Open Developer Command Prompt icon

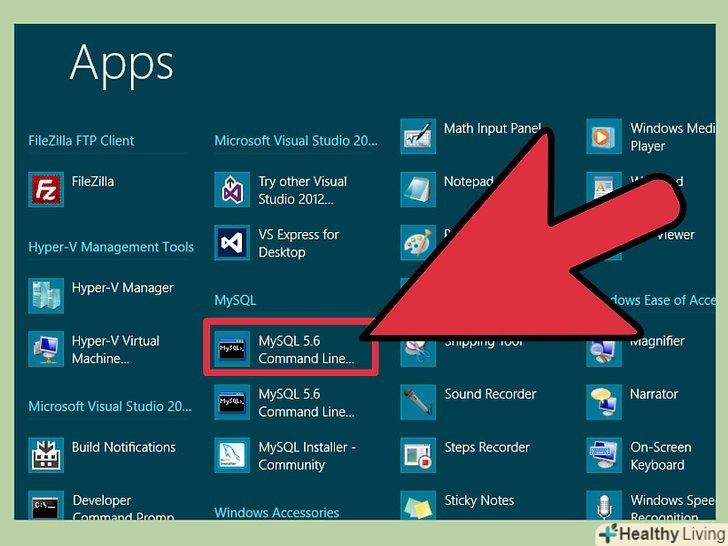46,506
